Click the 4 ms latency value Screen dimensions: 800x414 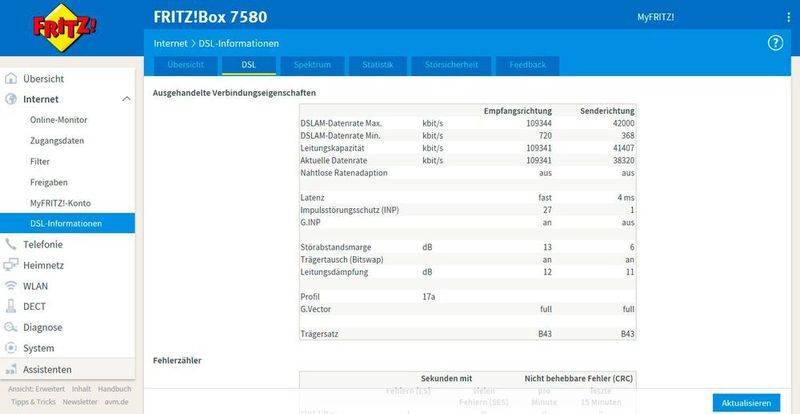coord(626,198)
